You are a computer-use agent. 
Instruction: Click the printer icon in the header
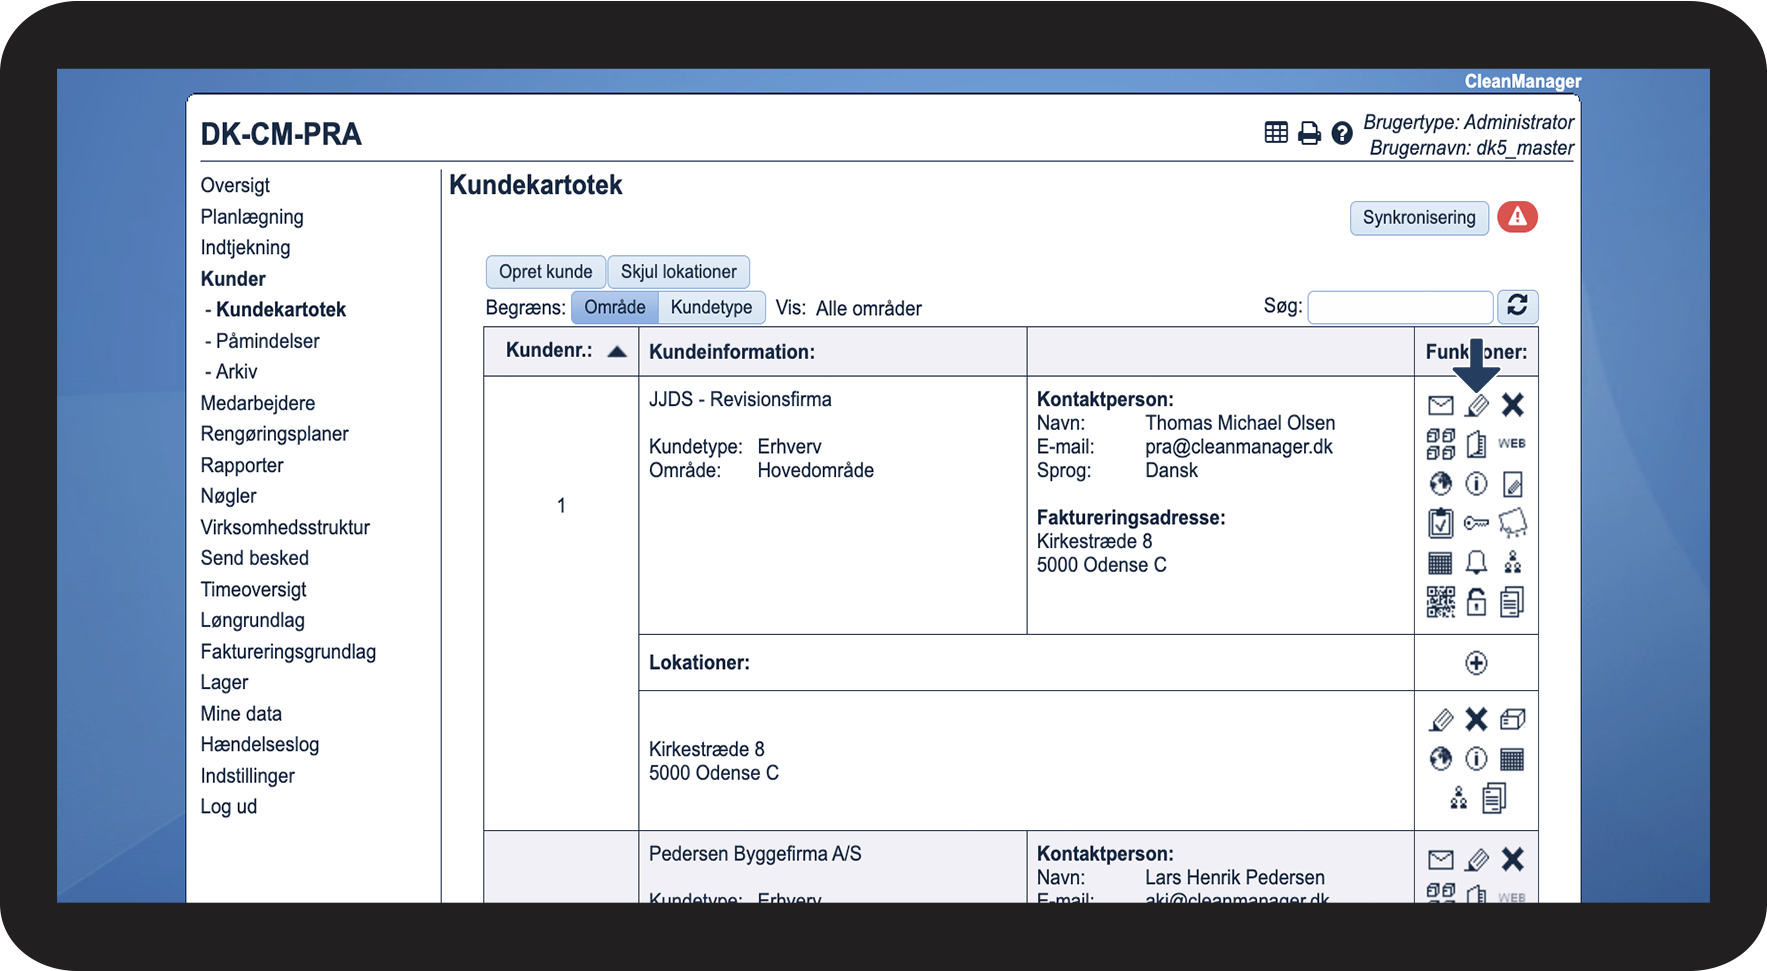coord(1309,133)
